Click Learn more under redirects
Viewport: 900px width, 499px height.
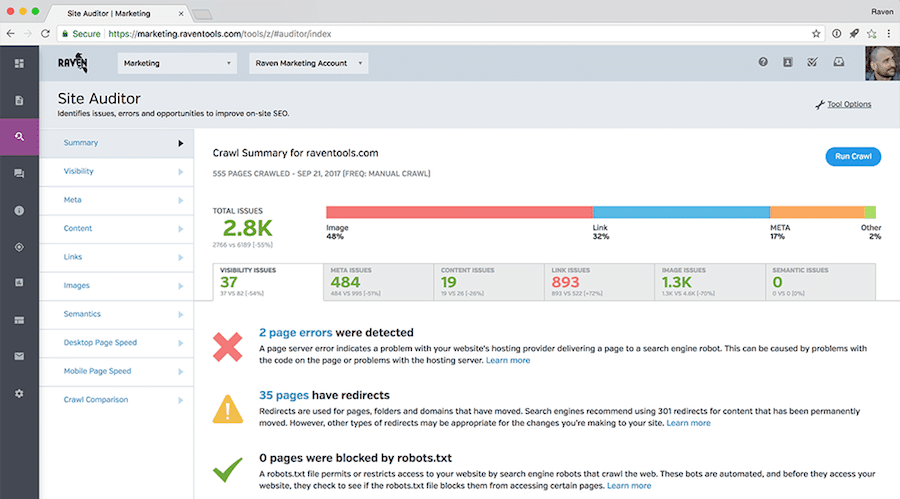pos(688,423)
